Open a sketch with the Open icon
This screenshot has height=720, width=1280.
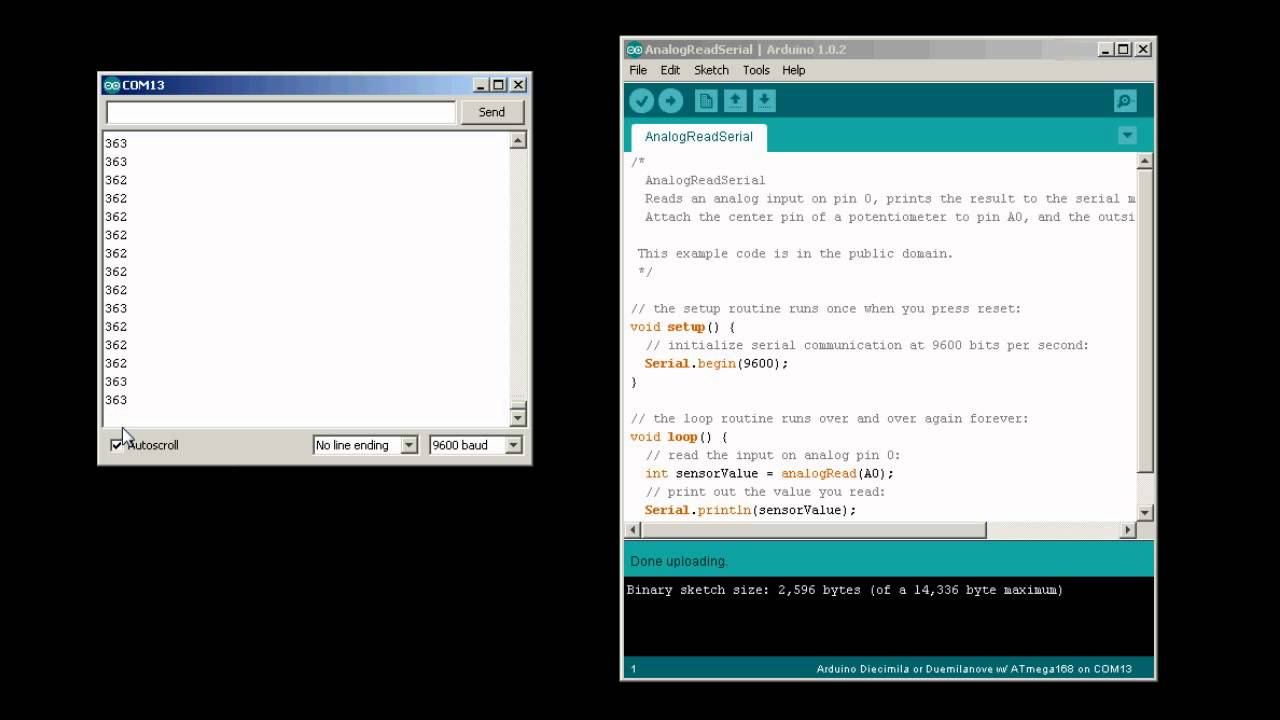click(x=735, y=101)
